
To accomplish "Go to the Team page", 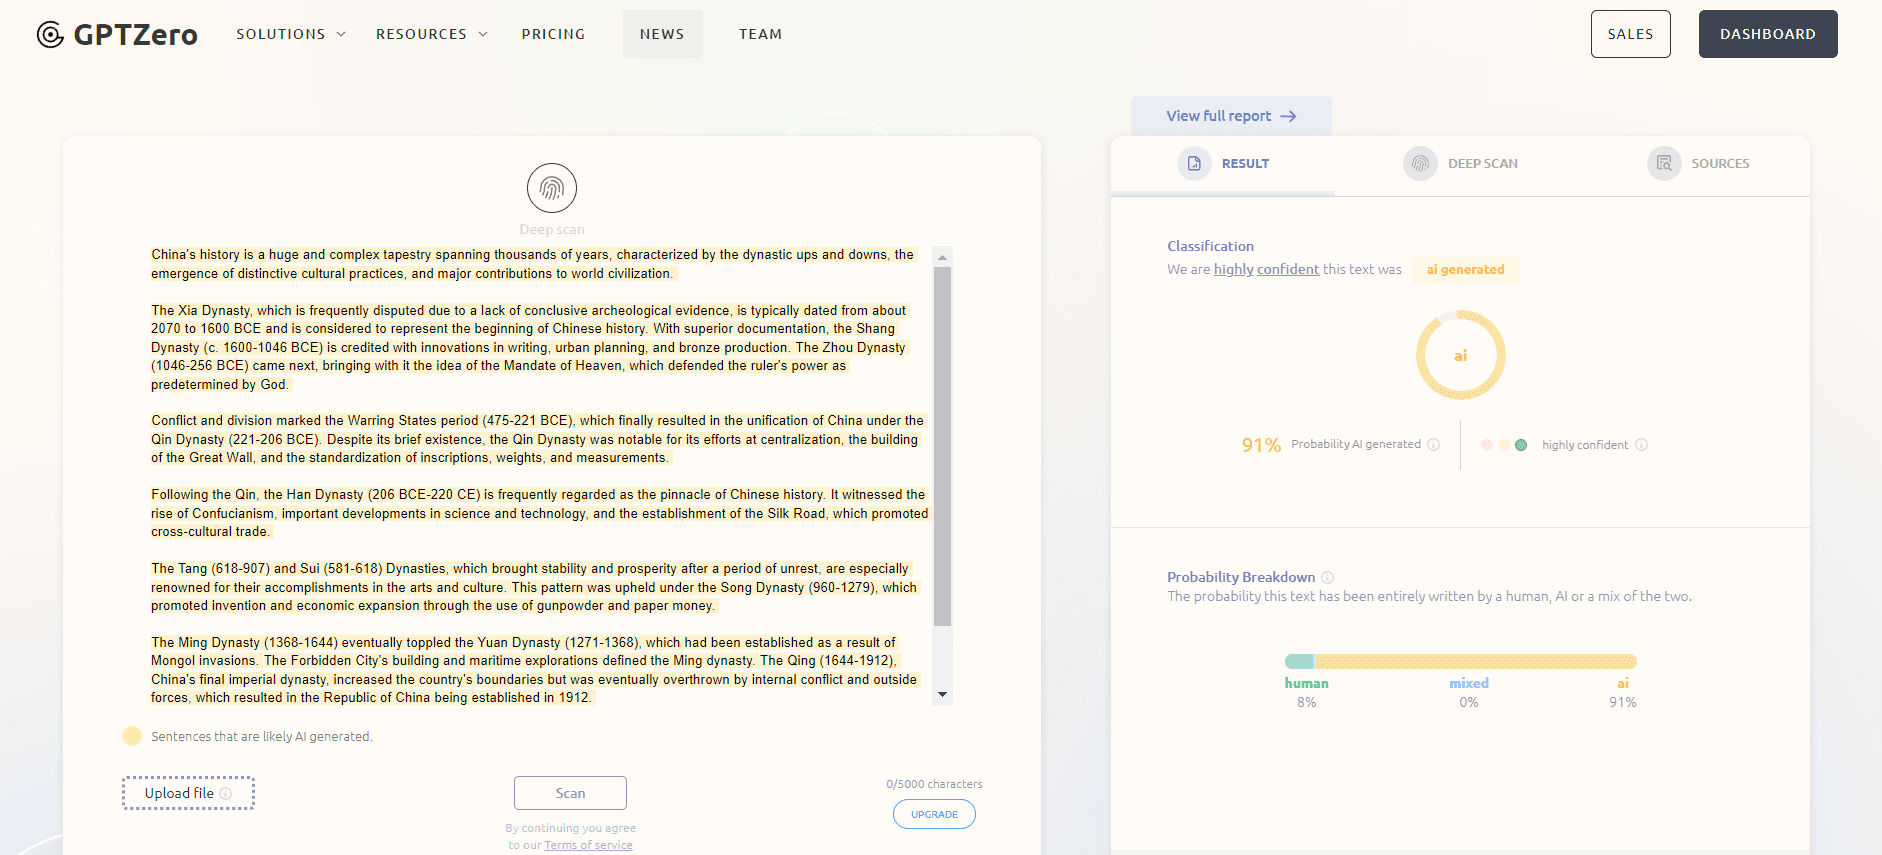I will [760, 34].
